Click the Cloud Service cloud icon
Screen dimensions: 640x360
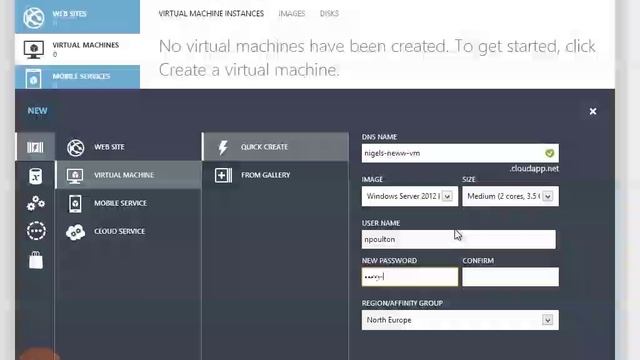tap(76, 232)
